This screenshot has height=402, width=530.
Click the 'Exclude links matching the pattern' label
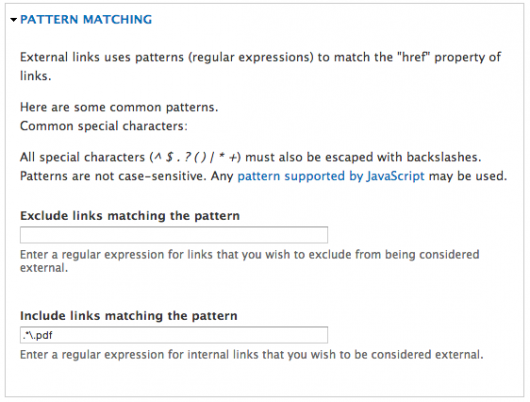130,216
